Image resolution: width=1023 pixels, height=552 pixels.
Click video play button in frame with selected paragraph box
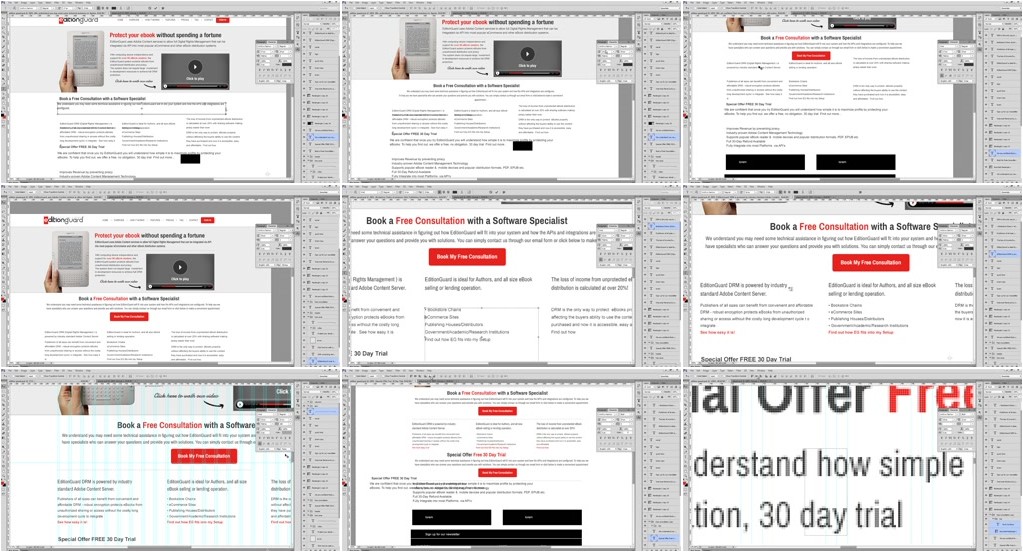(194, 67)
